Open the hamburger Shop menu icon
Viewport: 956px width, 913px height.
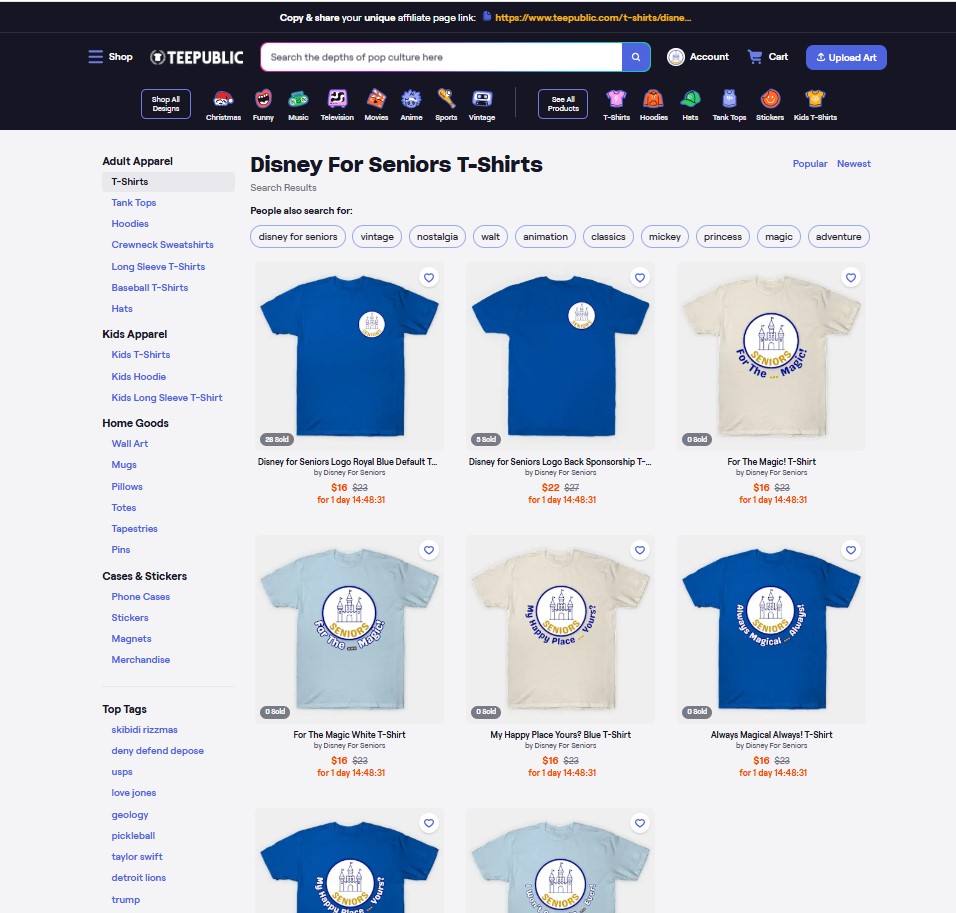pos(95,57)
